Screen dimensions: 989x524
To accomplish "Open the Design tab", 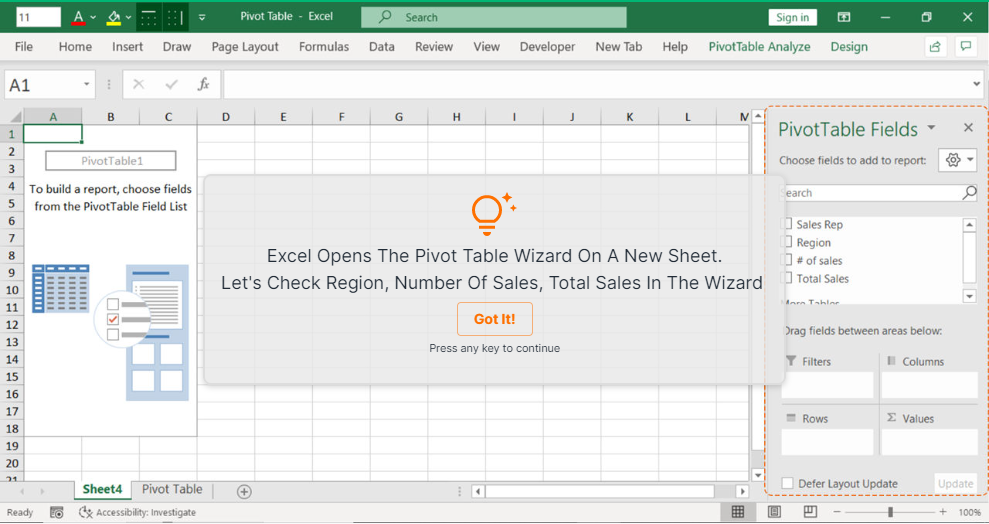I will click(x=849, y=47).
